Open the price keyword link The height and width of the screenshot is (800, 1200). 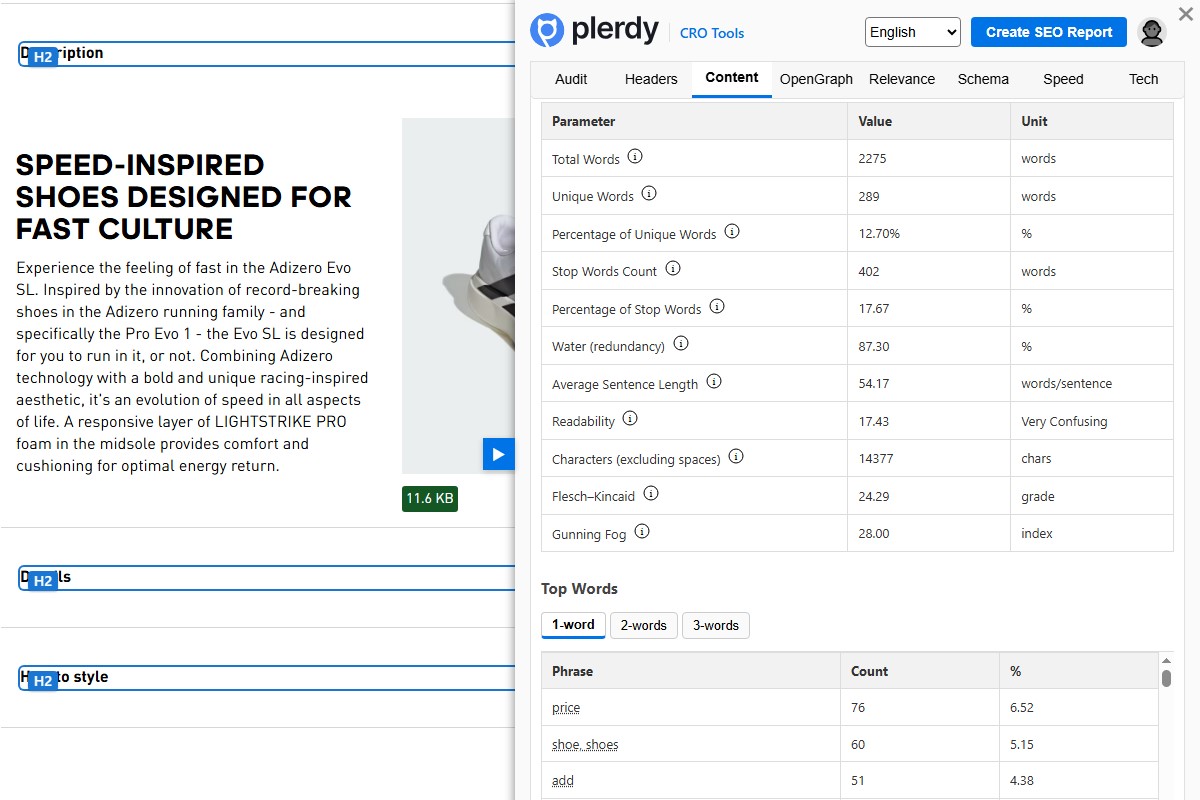click(565, 707)
